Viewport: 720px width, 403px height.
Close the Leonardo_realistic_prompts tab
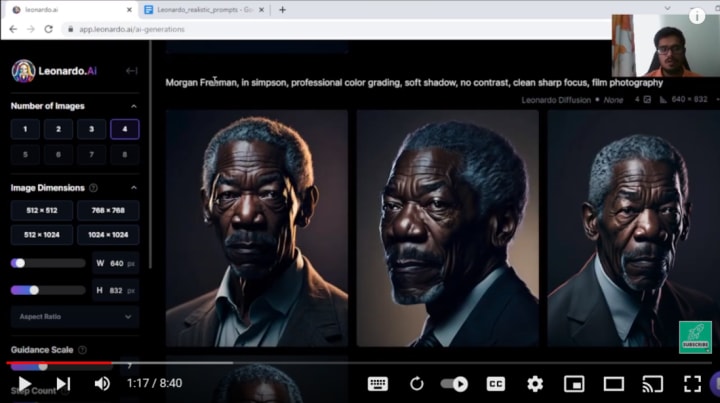coord(261,10)
